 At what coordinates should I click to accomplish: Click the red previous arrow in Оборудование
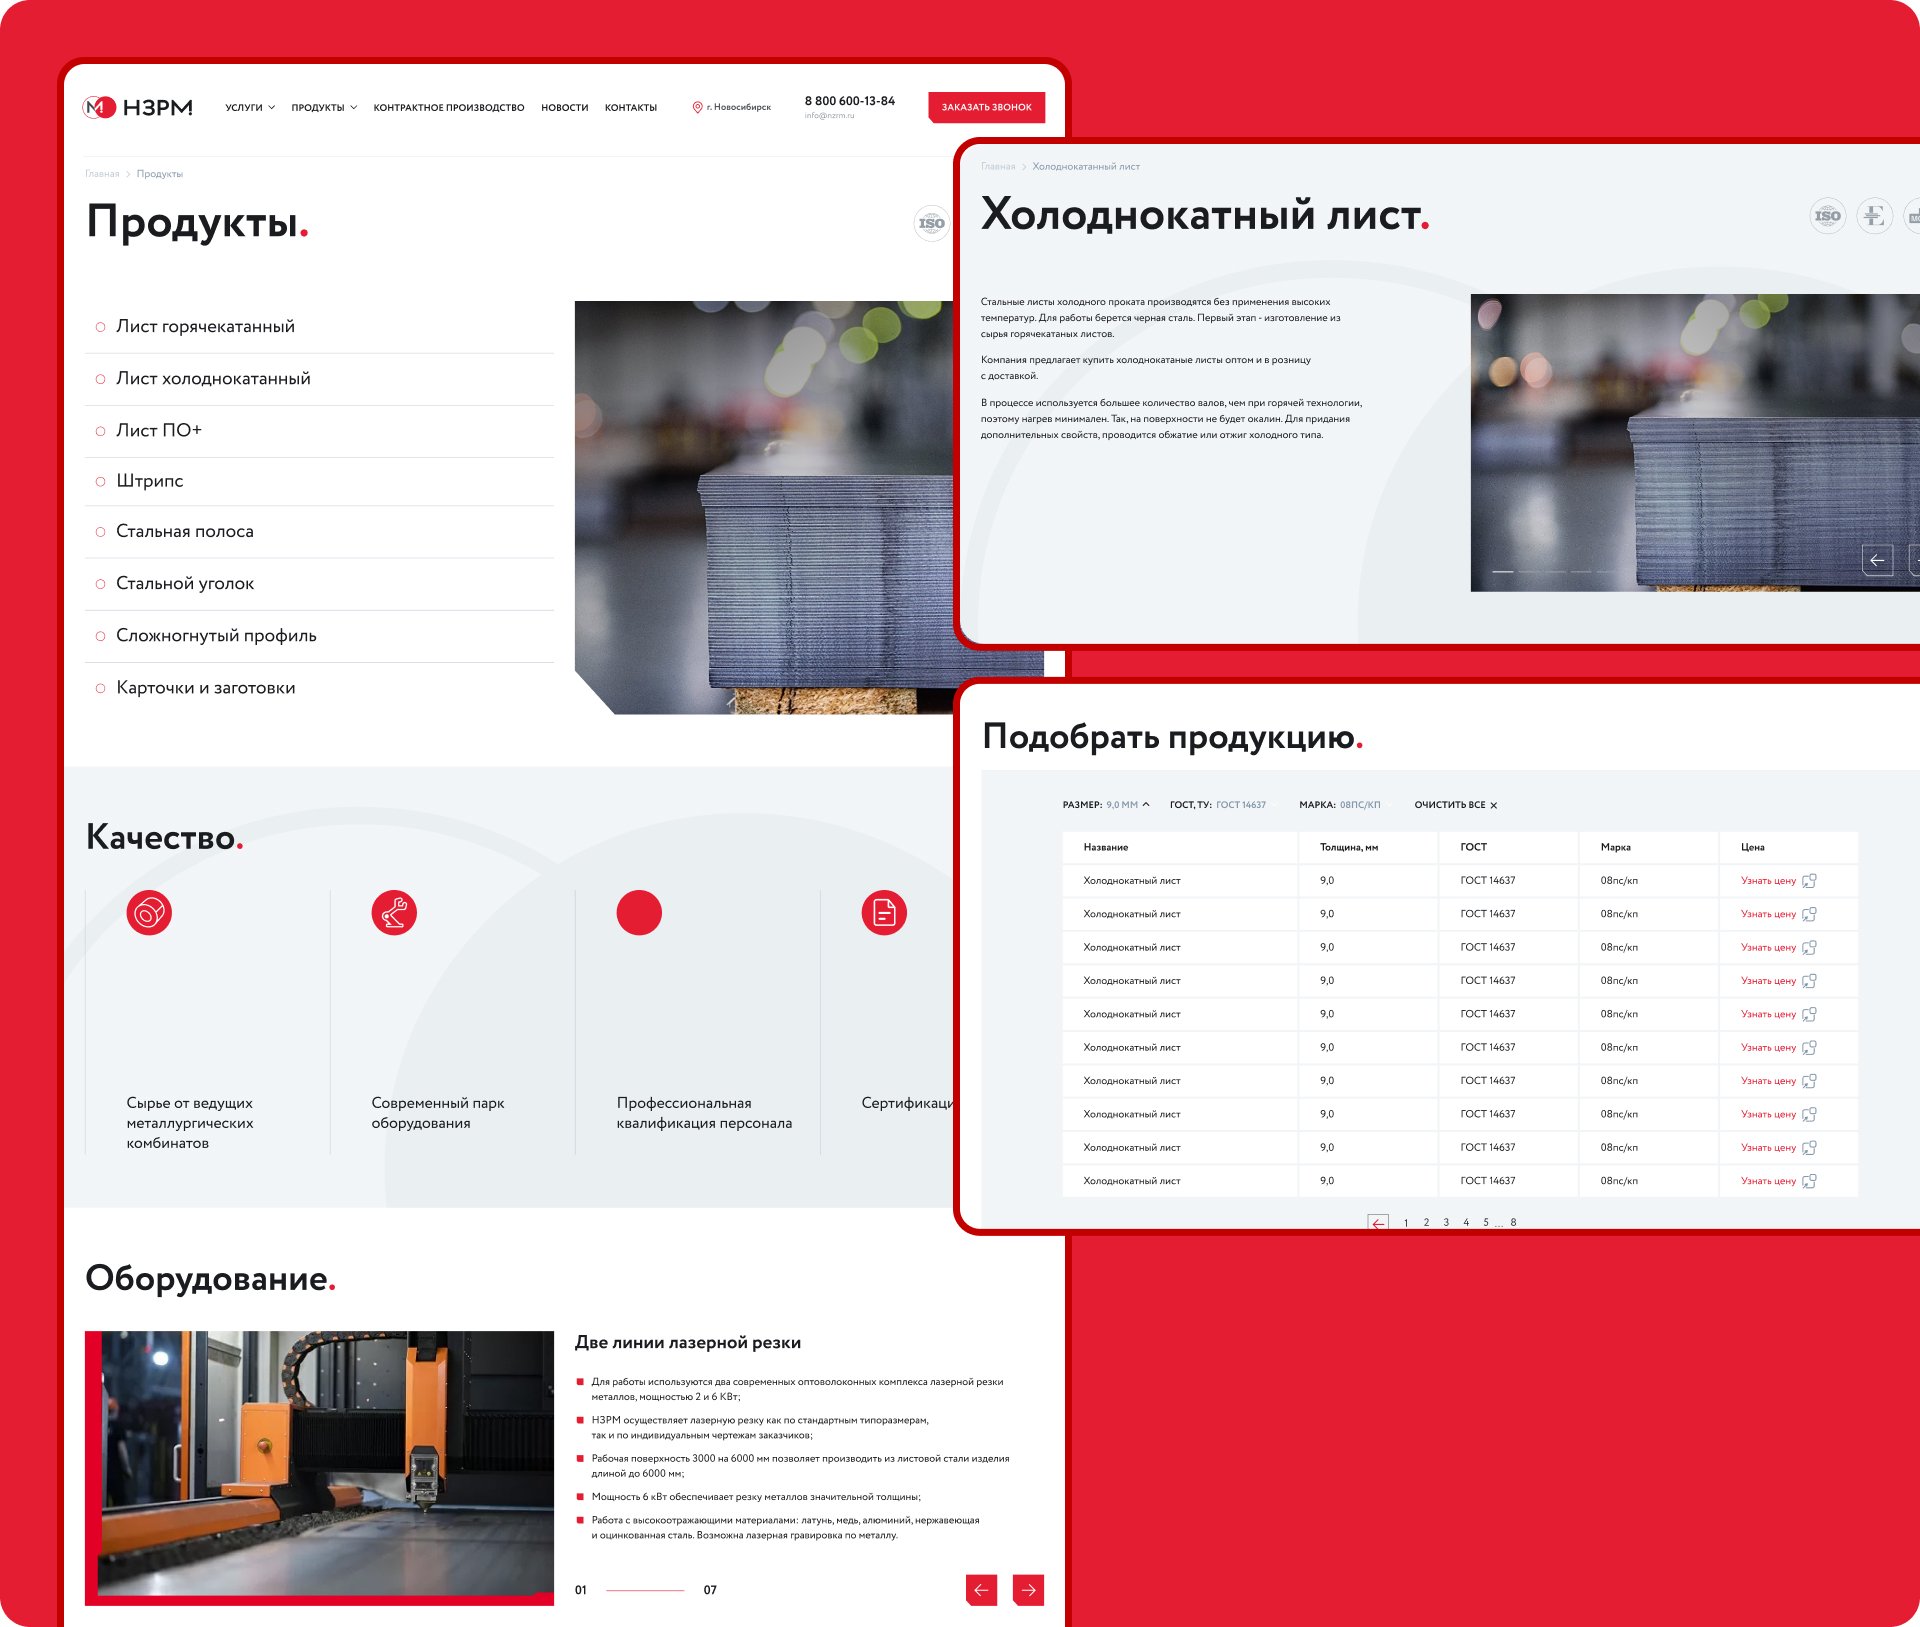coord(981,1589)
